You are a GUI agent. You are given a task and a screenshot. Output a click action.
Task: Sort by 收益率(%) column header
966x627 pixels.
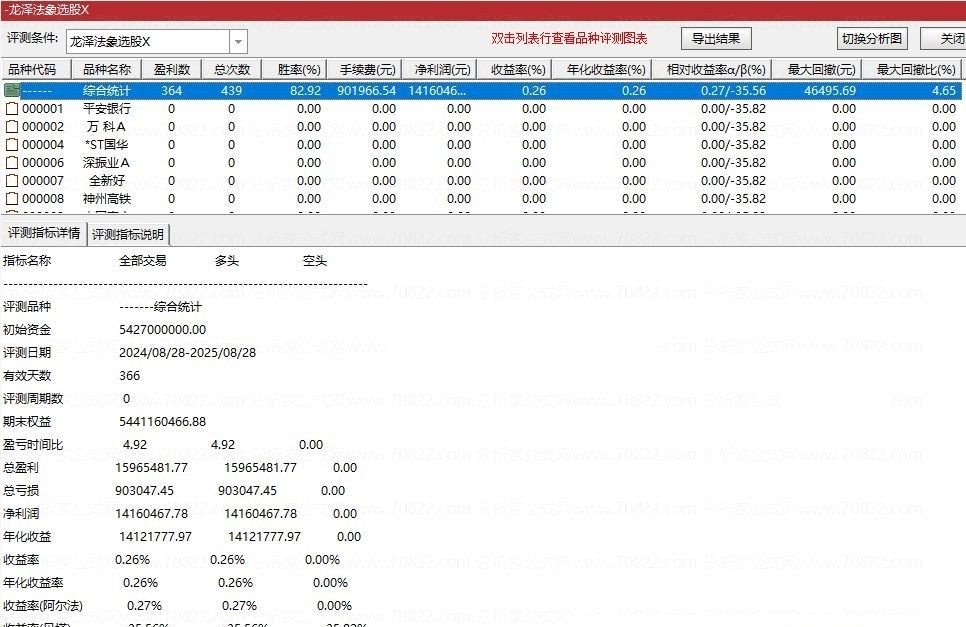(x=514, y=70)
